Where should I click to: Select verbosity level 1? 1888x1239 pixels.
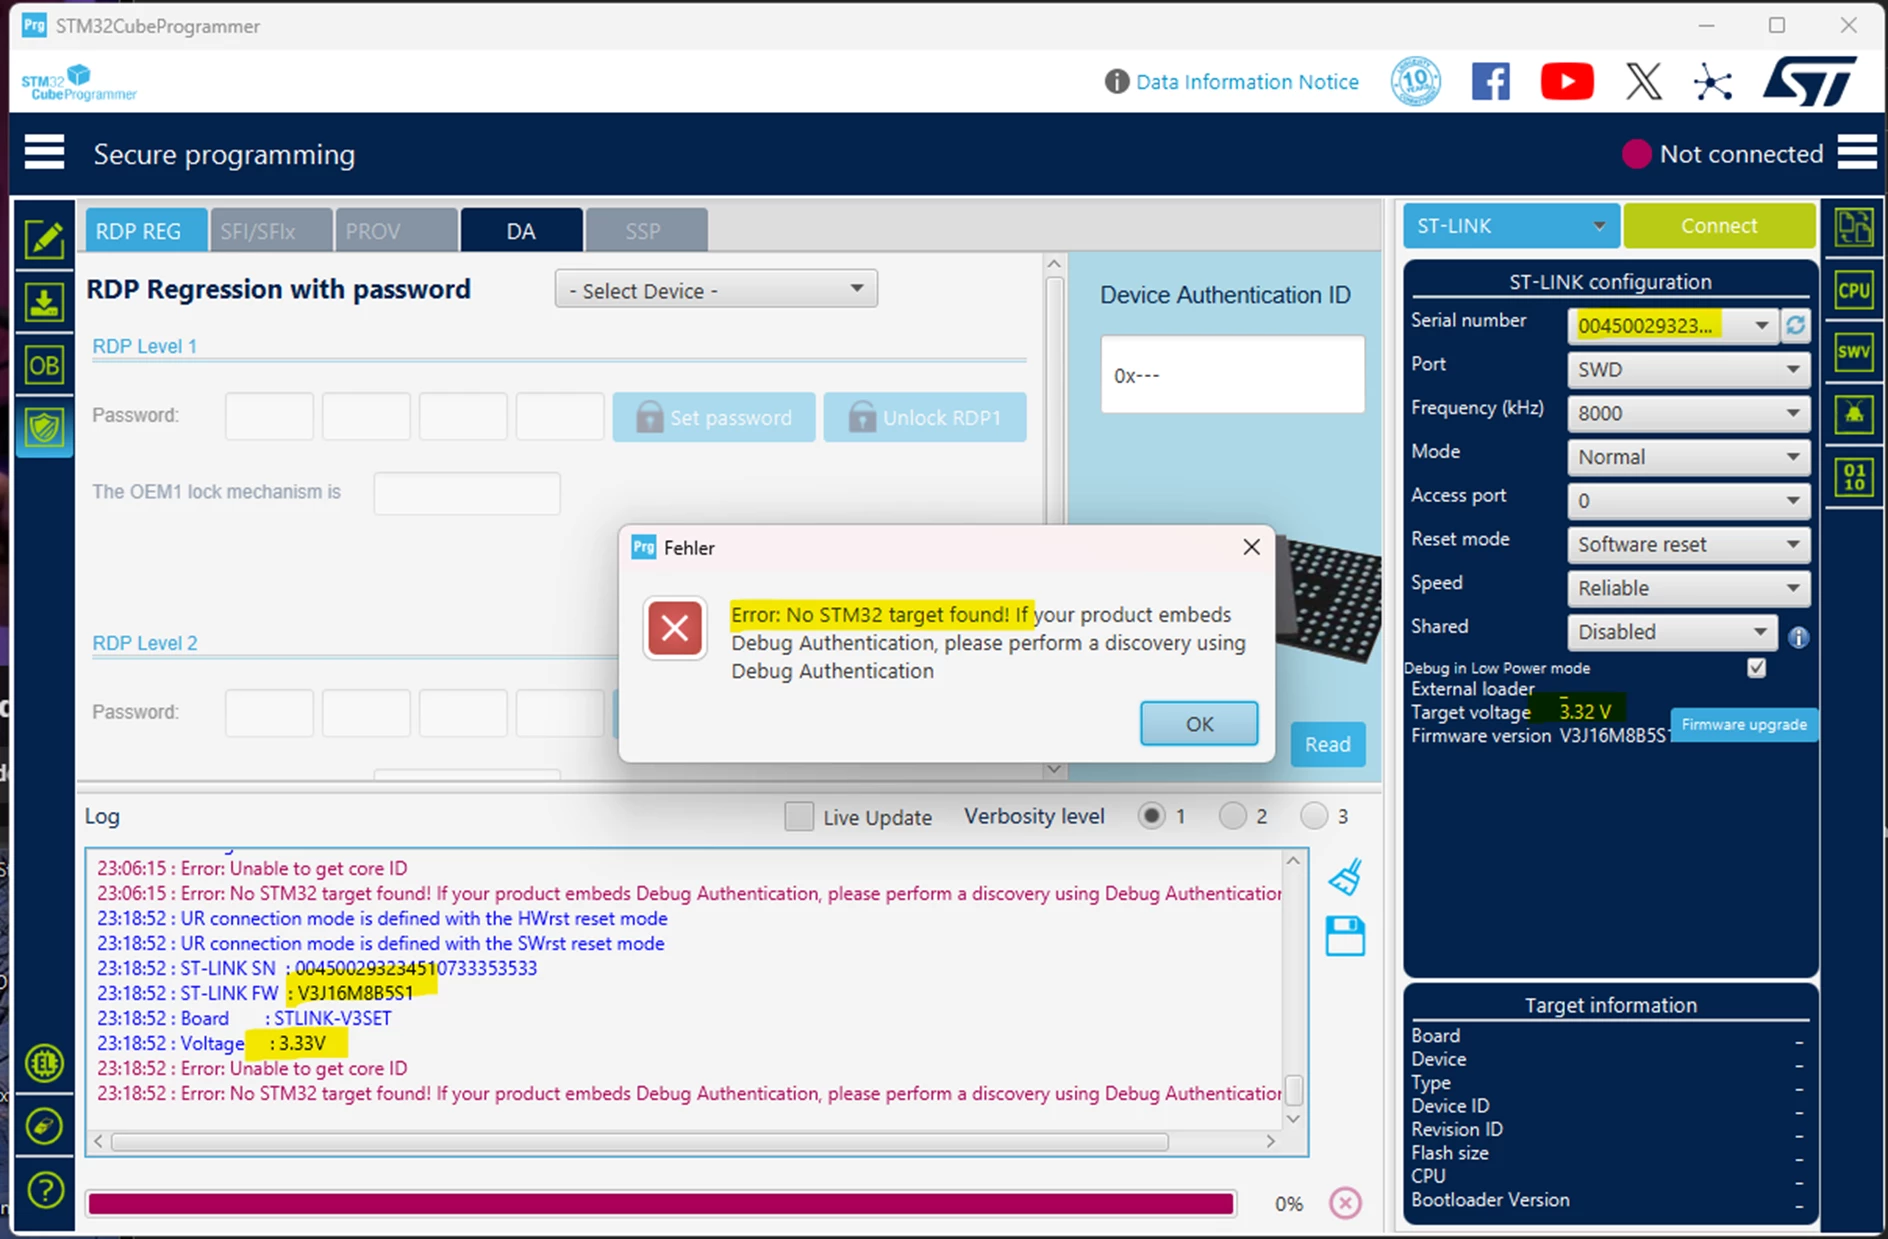[1151, 816]
